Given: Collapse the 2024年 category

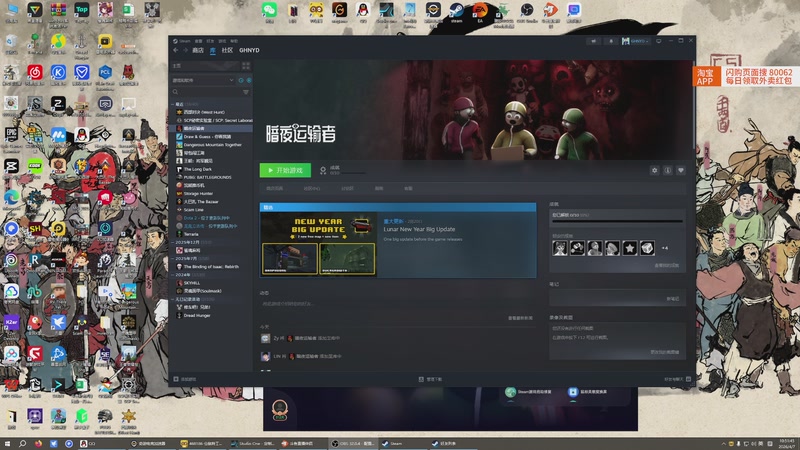Looking at the screenshot, I should tap(173, 274).
